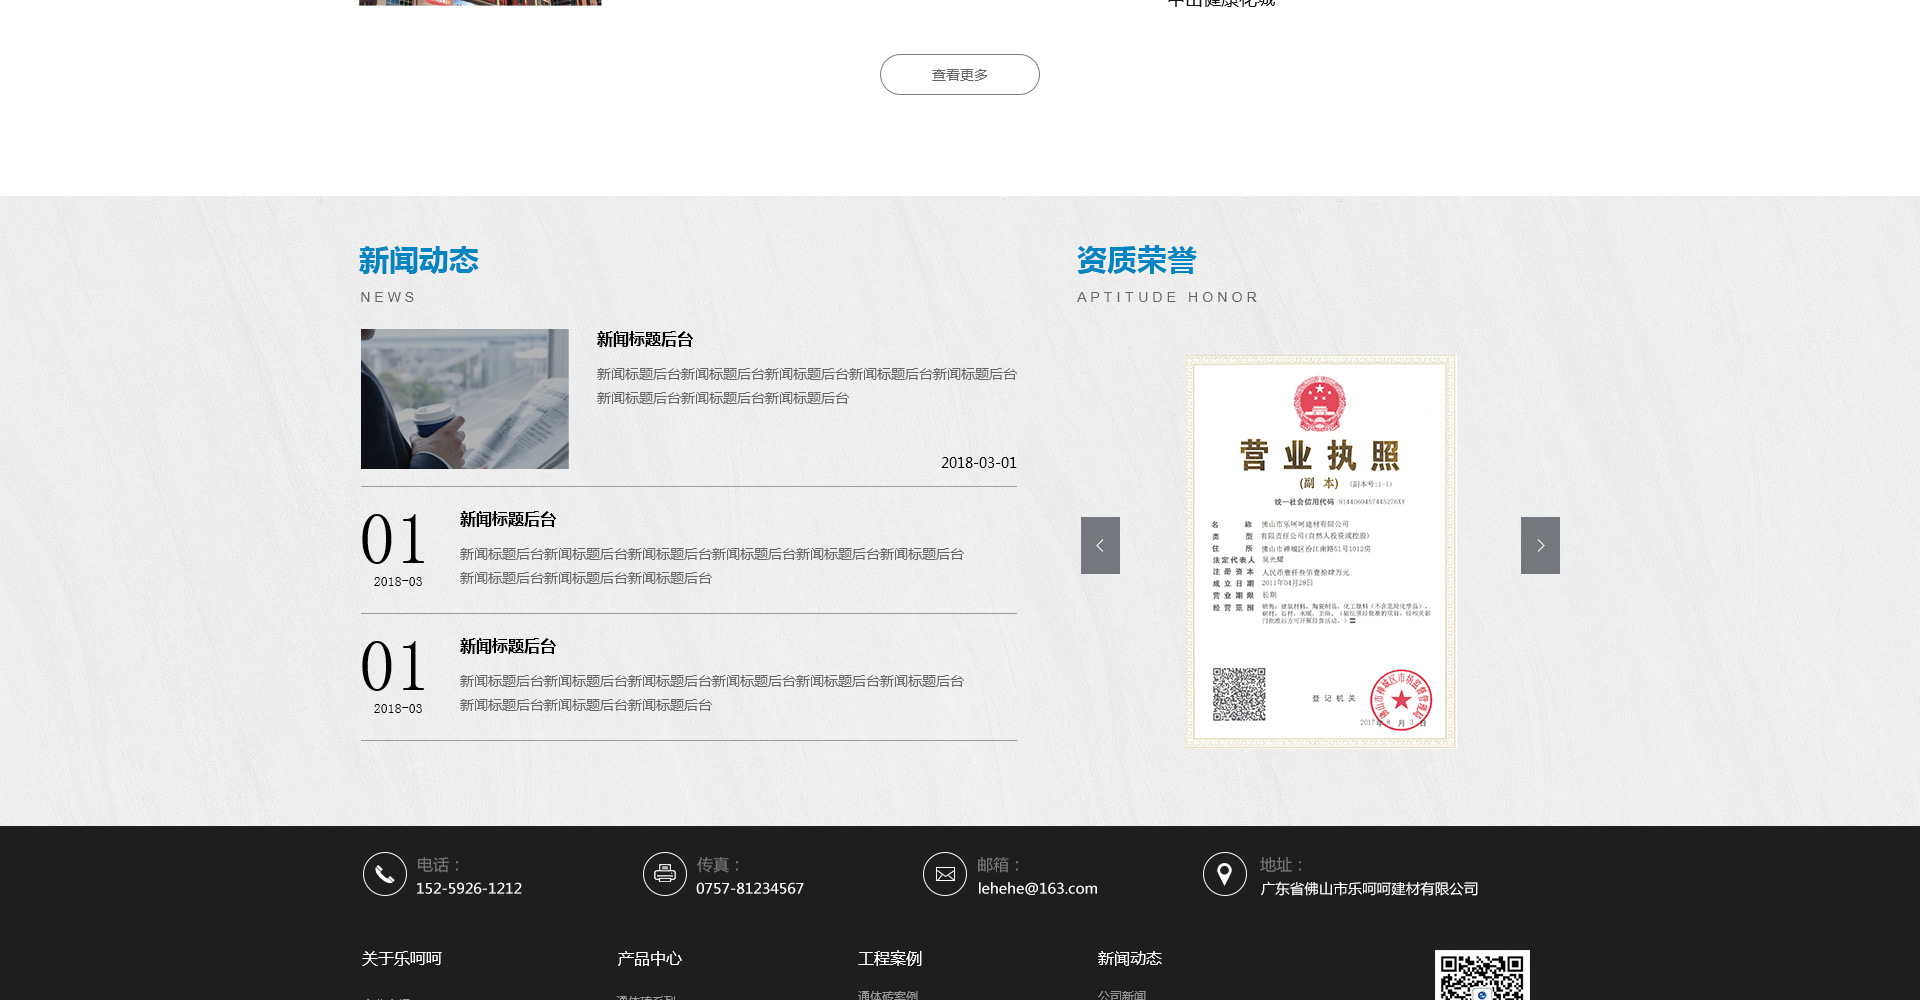This screenshot has height=1000, width=1920.
Task: Click the address location pin icon
Action: tap(1224, 874)
